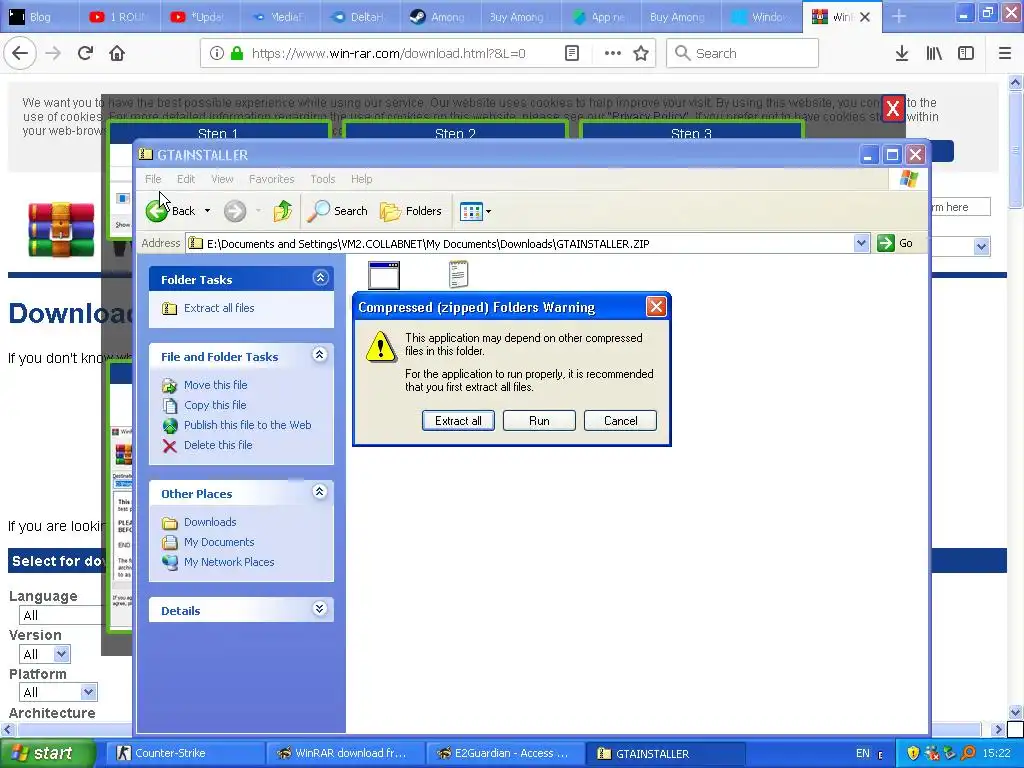1024x768 pixels.
Task: Expand the Details panel
Action: point(319,609)
